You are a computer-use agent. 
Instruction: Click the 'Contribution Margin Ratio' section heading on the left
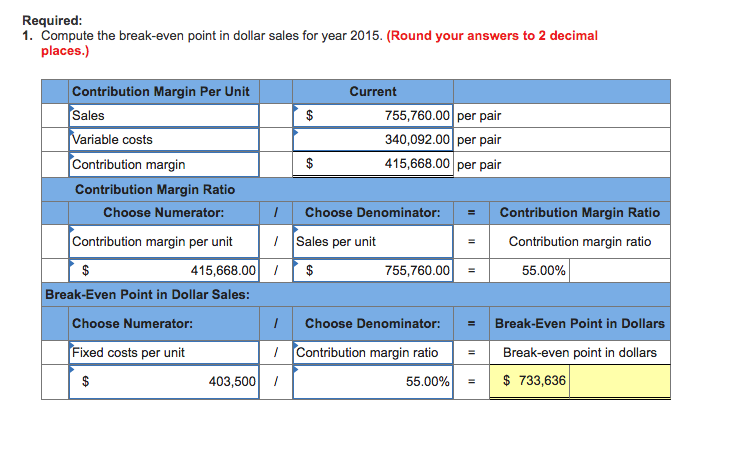click(155, 189)
